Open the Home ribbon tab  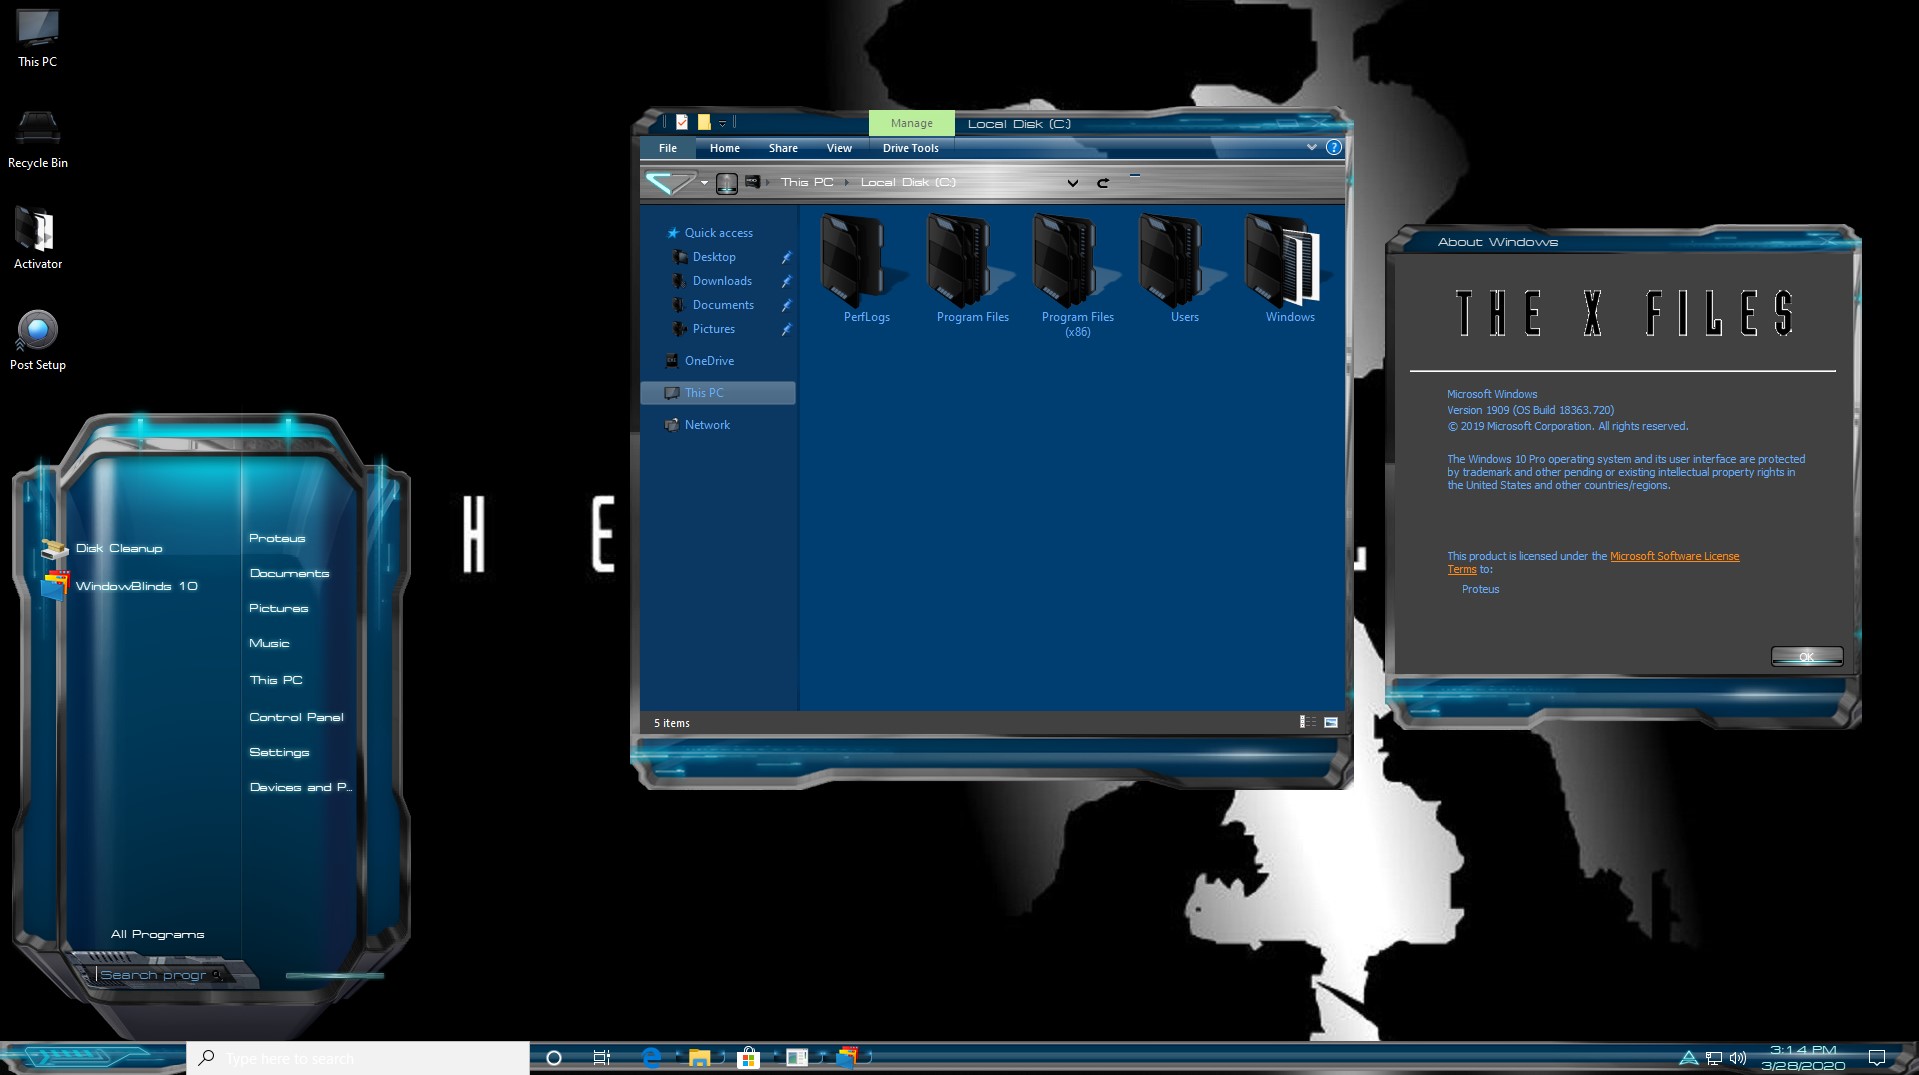[x=725, y=148]
